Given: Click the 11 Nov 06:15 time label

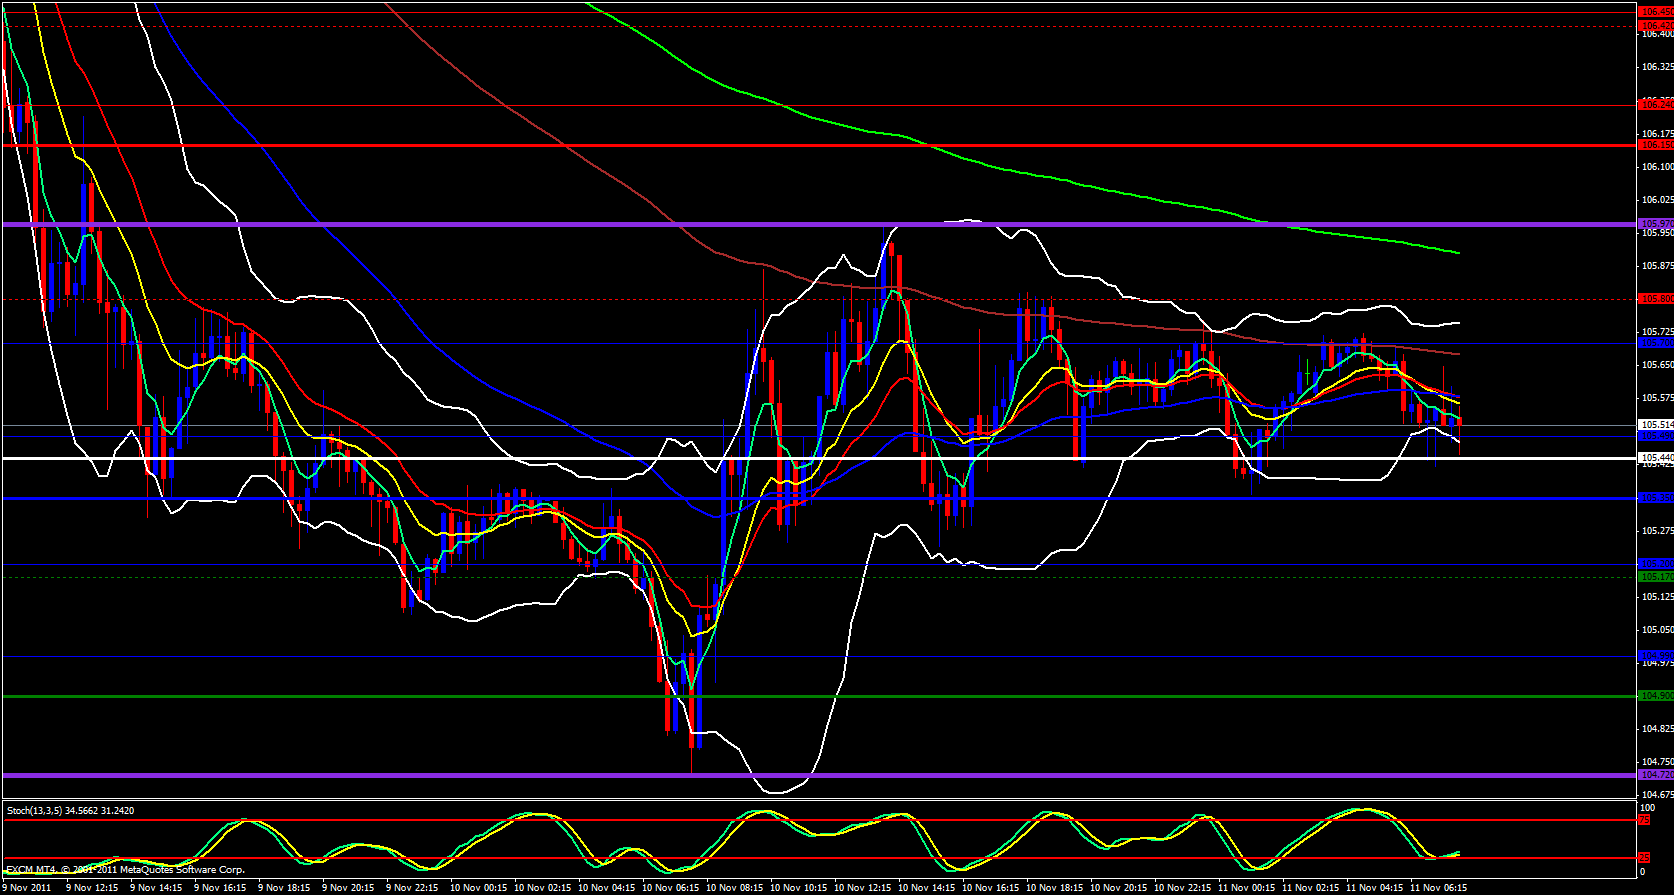Looking at the screenshot, I should coord(1440,887).
